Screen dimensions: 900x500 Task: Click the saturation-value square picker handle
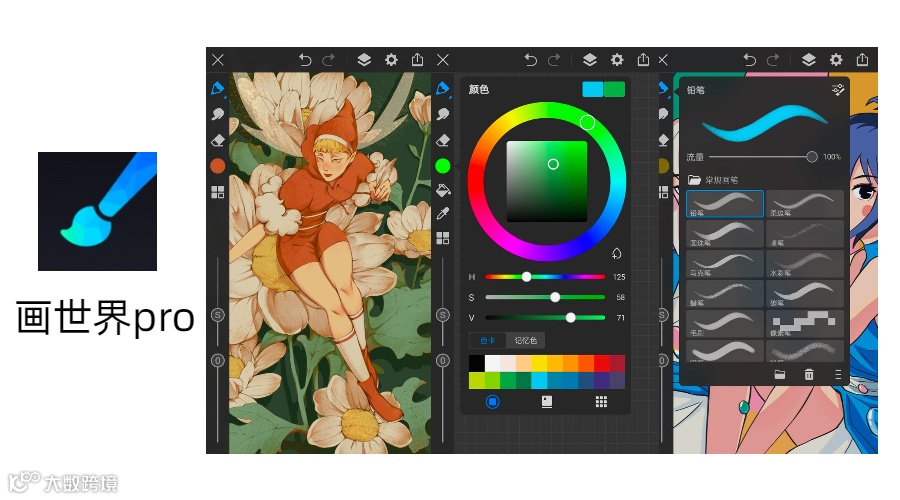coord(553,164)
